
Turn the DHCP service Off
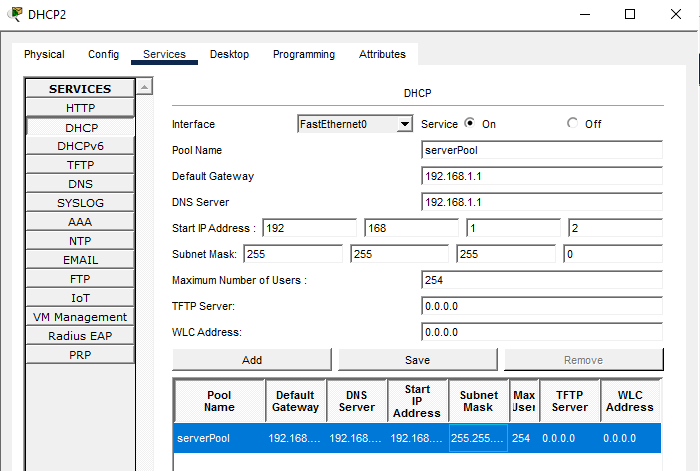point(572,124)
